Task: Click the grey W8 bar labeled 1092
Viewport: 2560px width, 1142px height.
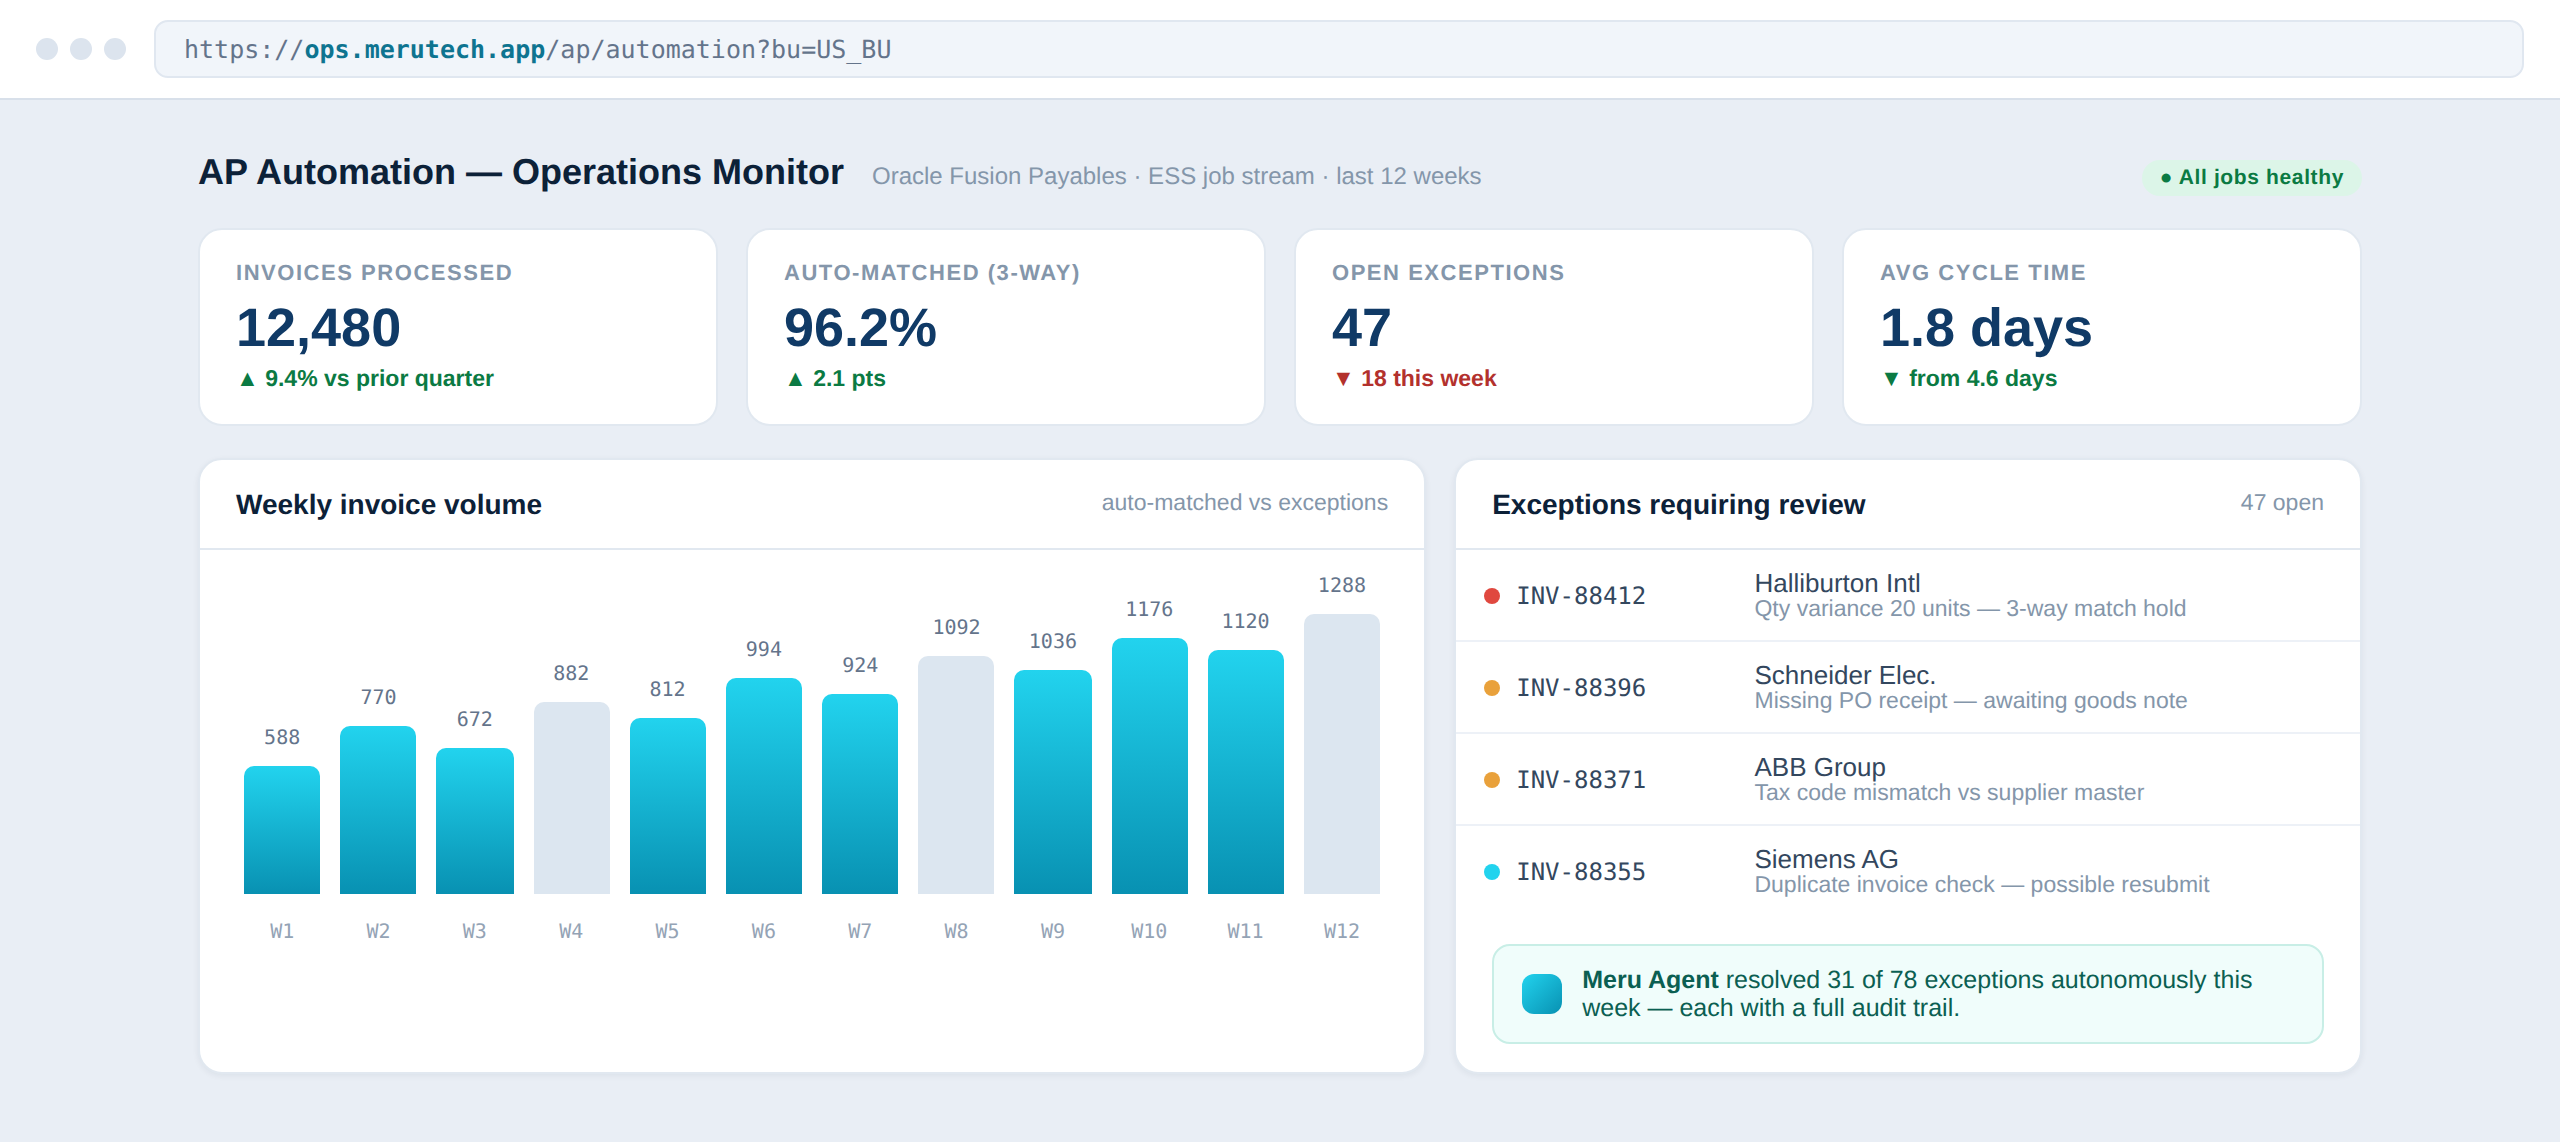Action: tap(956, 775)
